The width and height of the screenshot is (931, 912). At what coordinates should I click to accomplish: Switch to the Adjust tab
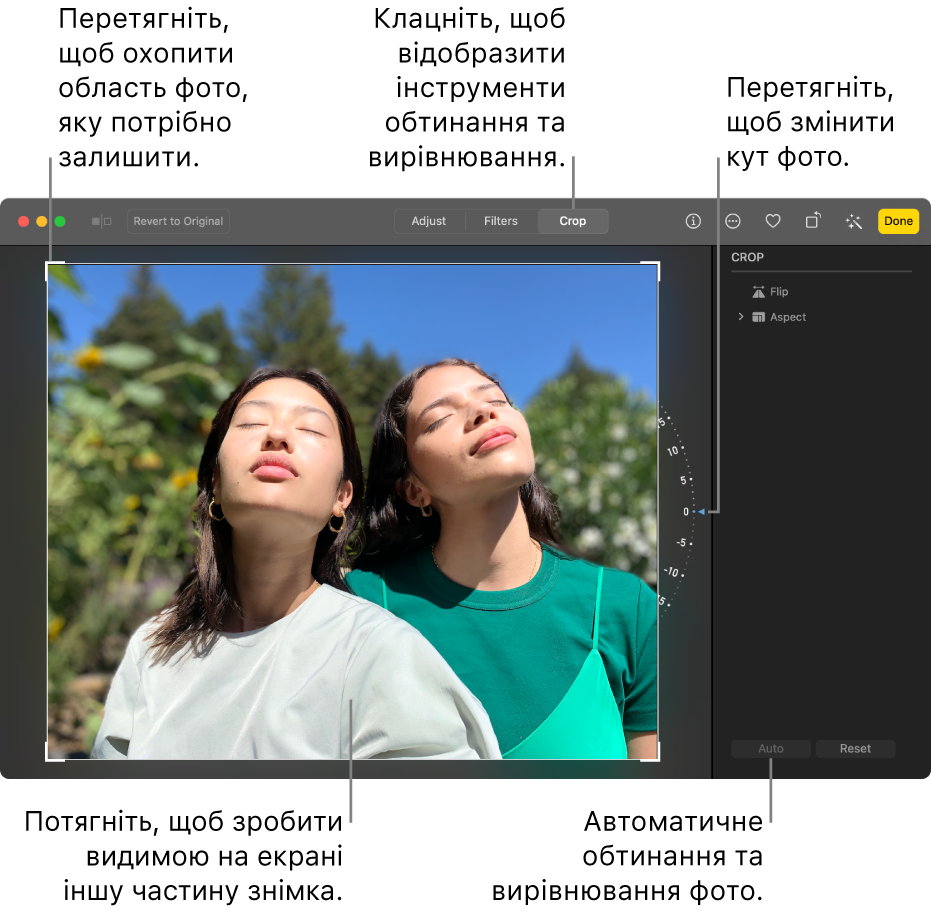(429, 221)
